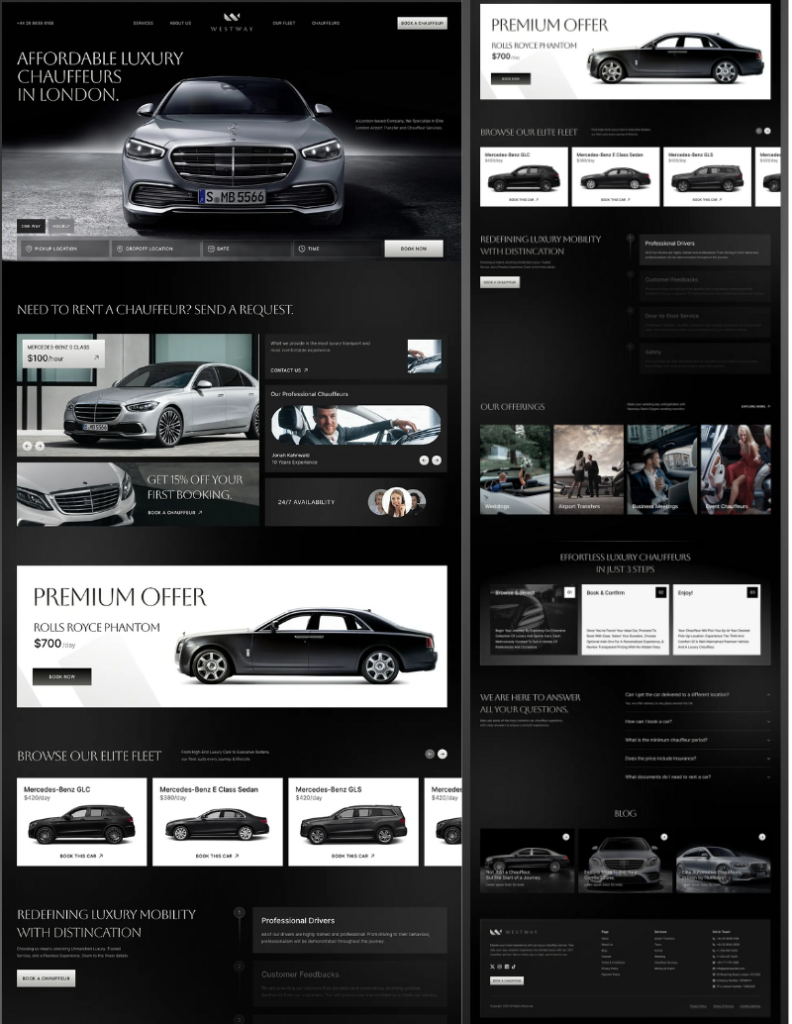Screen dimensions: 792x1024
Task: Click the Westway logo in footer
Action: tap(514, 932)
